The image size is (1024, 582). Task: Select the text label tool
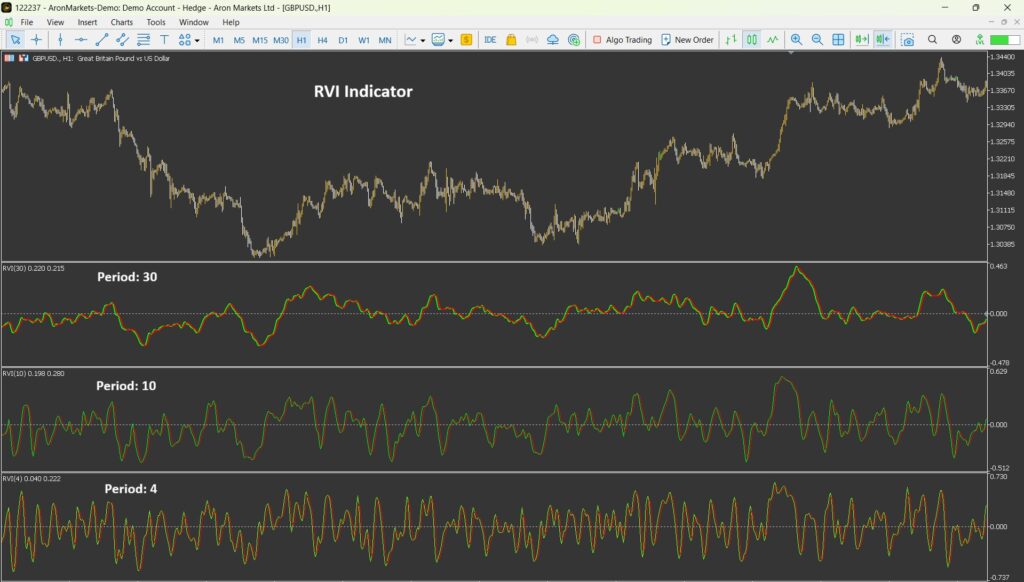pyautogui.click(x=164, y=40)
